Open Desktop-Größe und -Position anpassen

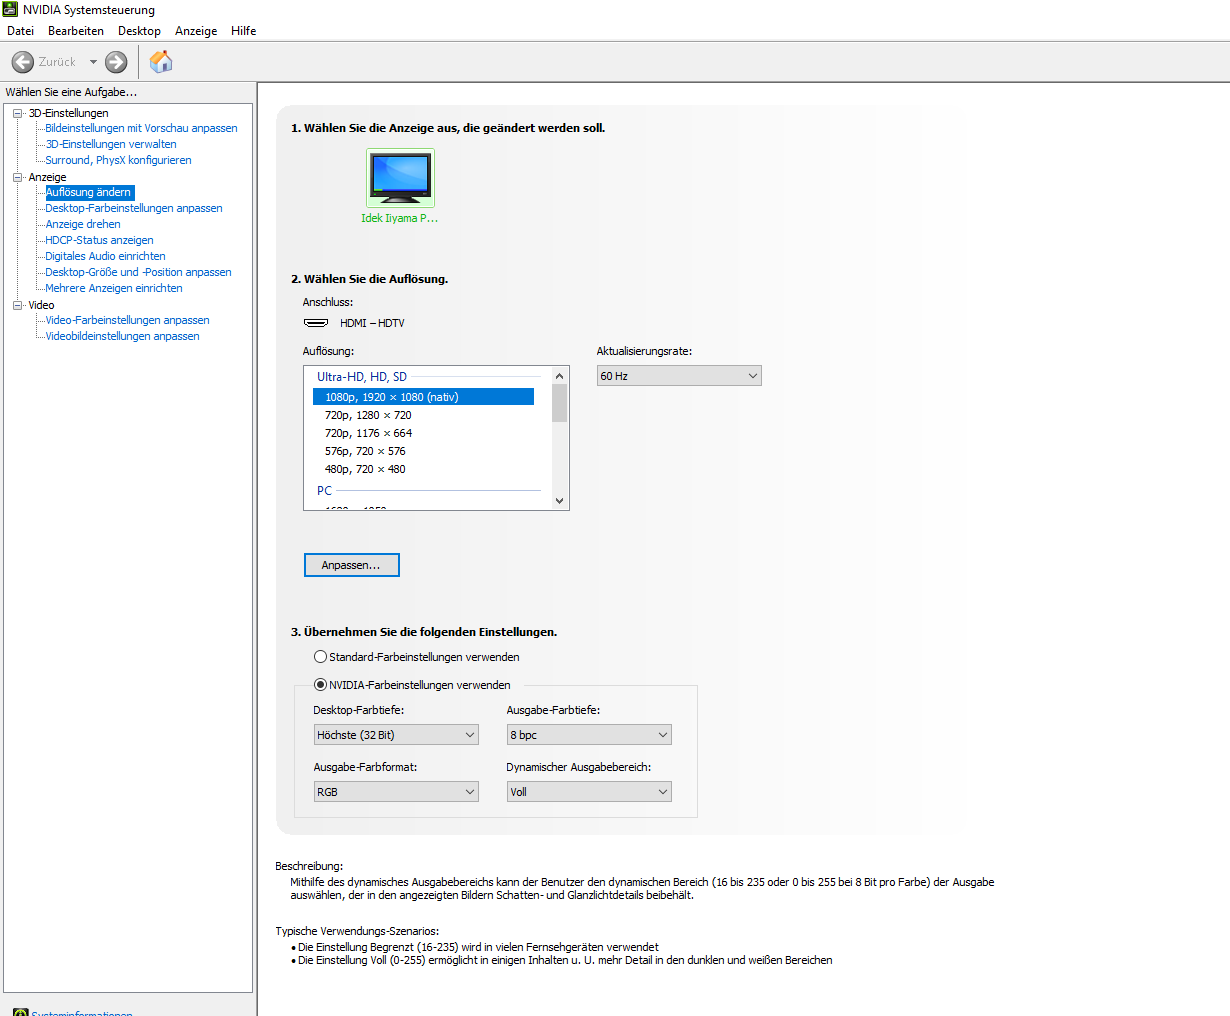[x=138, y=272]
